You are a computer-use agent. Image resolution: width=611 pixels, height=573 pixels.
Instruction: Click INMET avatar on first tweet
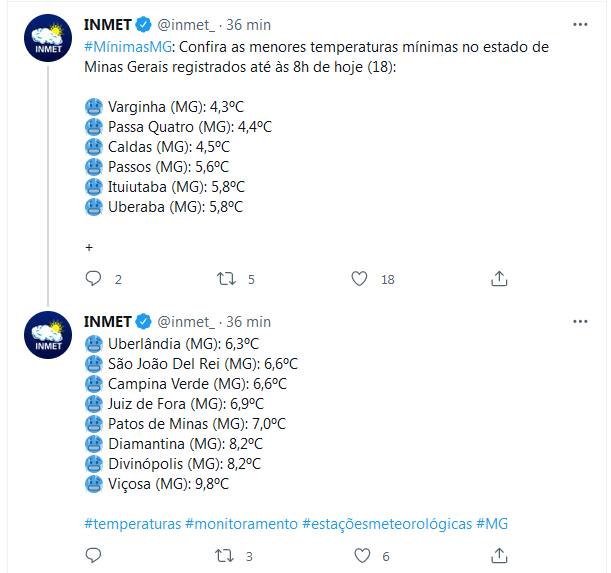coord(48,38)
